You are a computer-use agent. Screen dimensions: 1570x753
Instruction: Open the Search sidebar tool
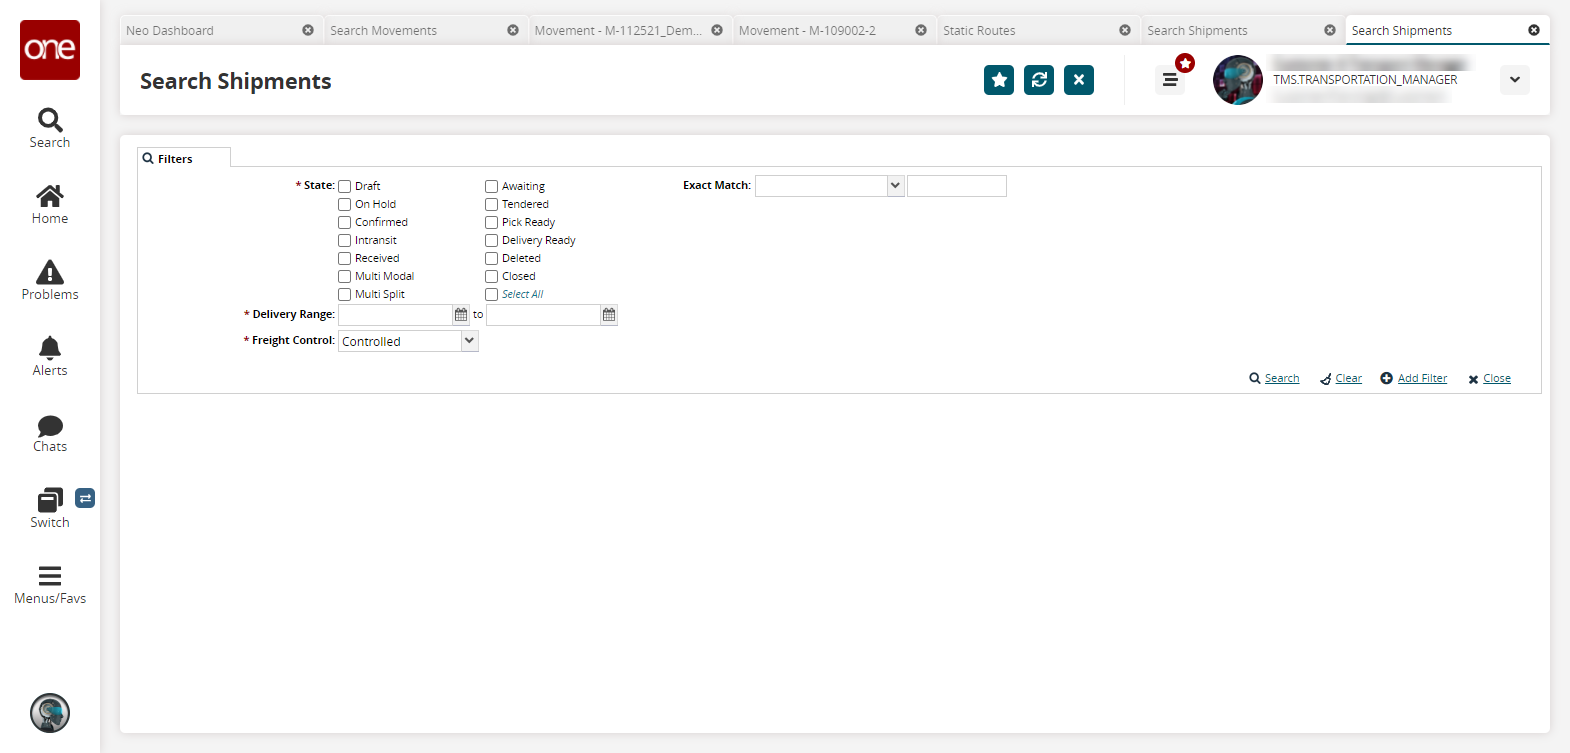(50, 129)
